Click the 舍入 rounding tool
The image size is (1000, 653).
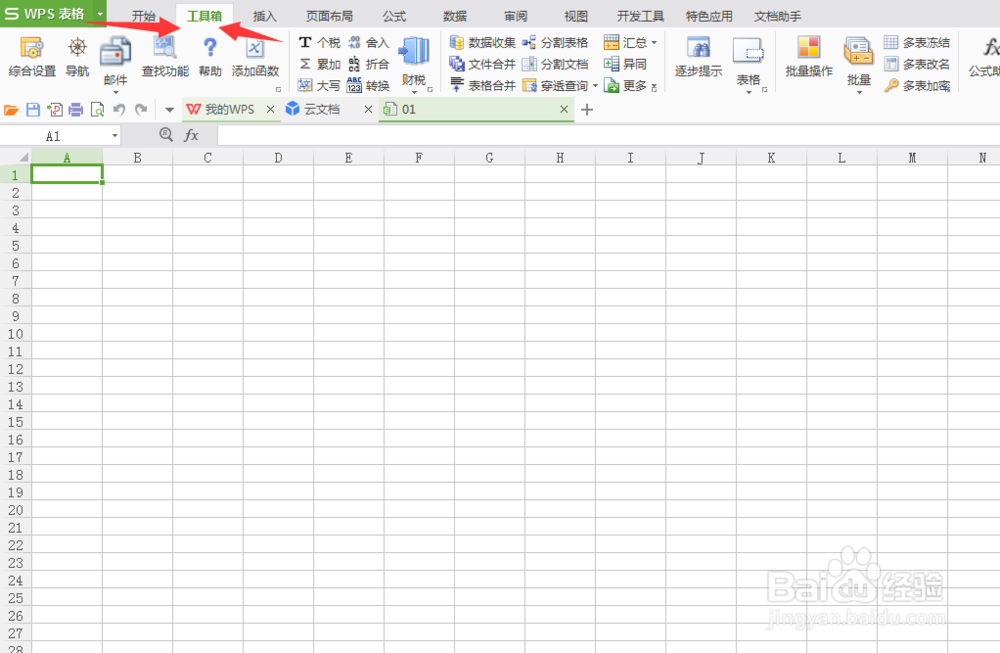[369, 43]
